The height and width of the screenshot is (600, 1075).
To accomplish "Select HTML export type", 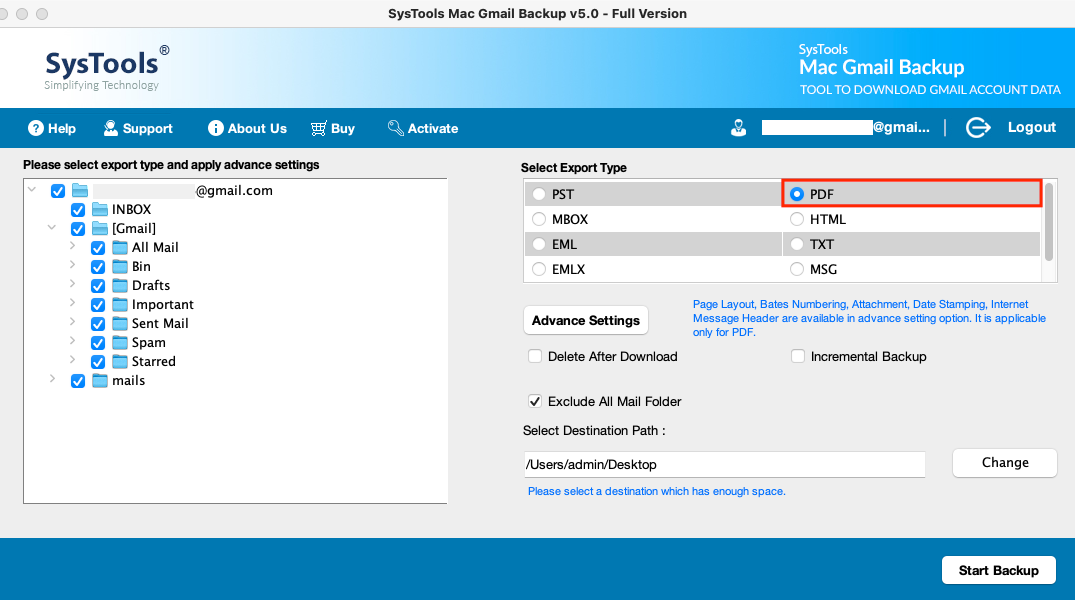I will coord(797,219).
